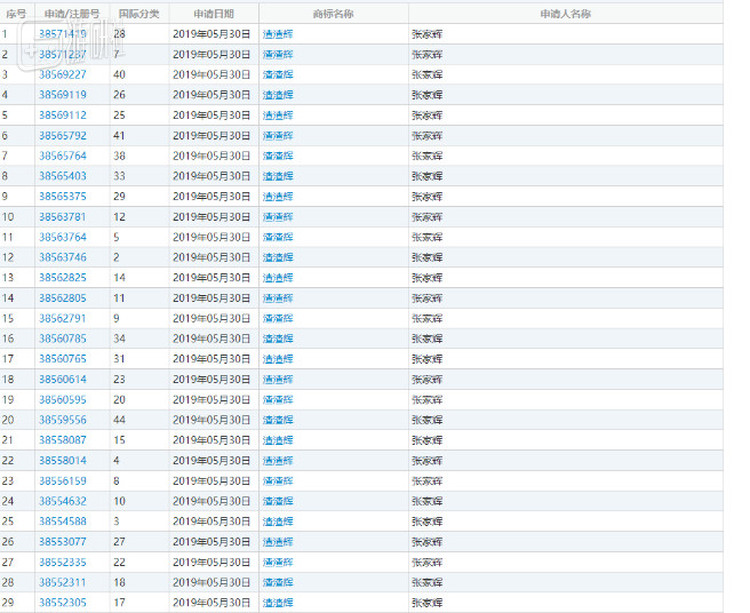Click trademark name link in row 10
This screenshot has height=613, width=750.
278,217
